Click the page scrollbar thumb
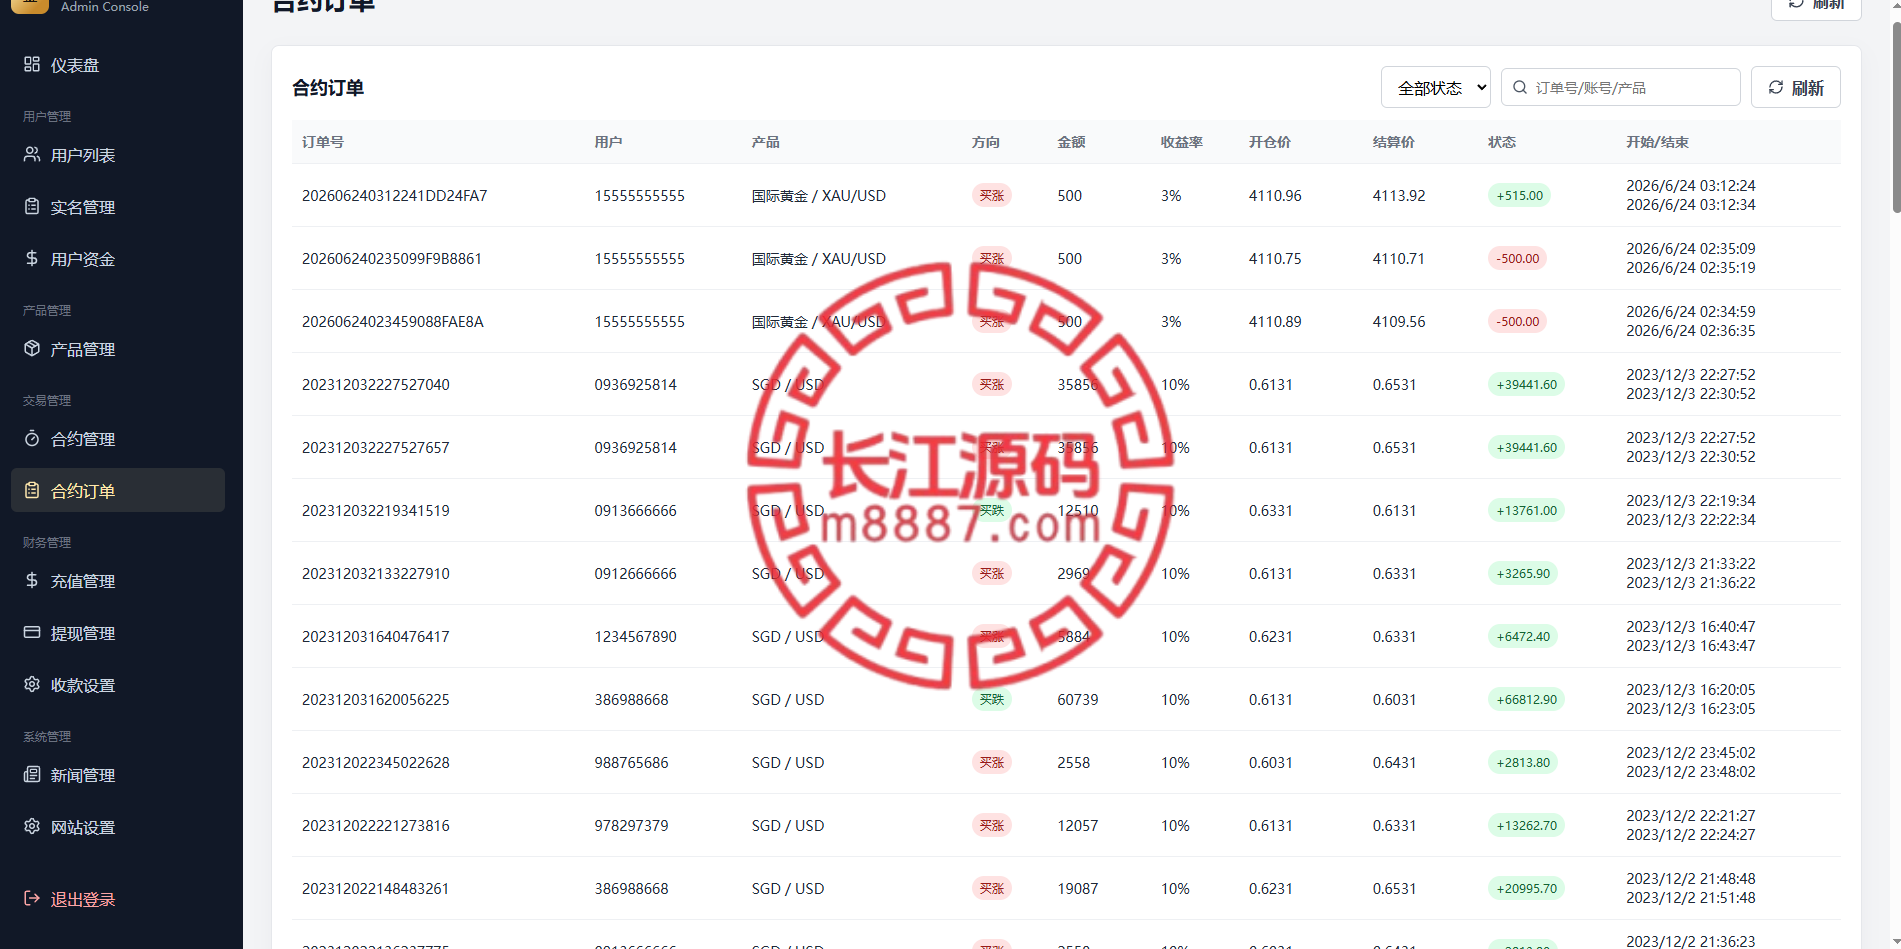This screenshot has height=949, width=1901. coord(1896,116)
